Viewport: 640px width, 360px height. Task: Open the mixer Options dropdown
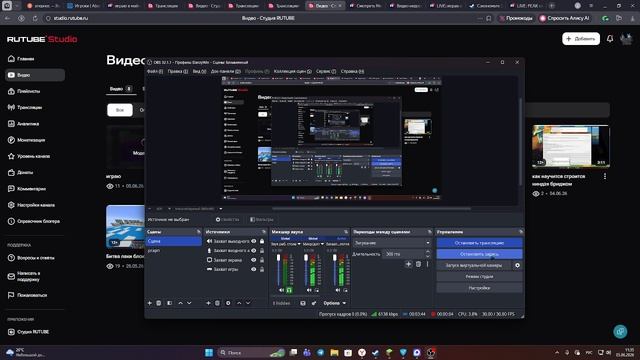(334, 303)
